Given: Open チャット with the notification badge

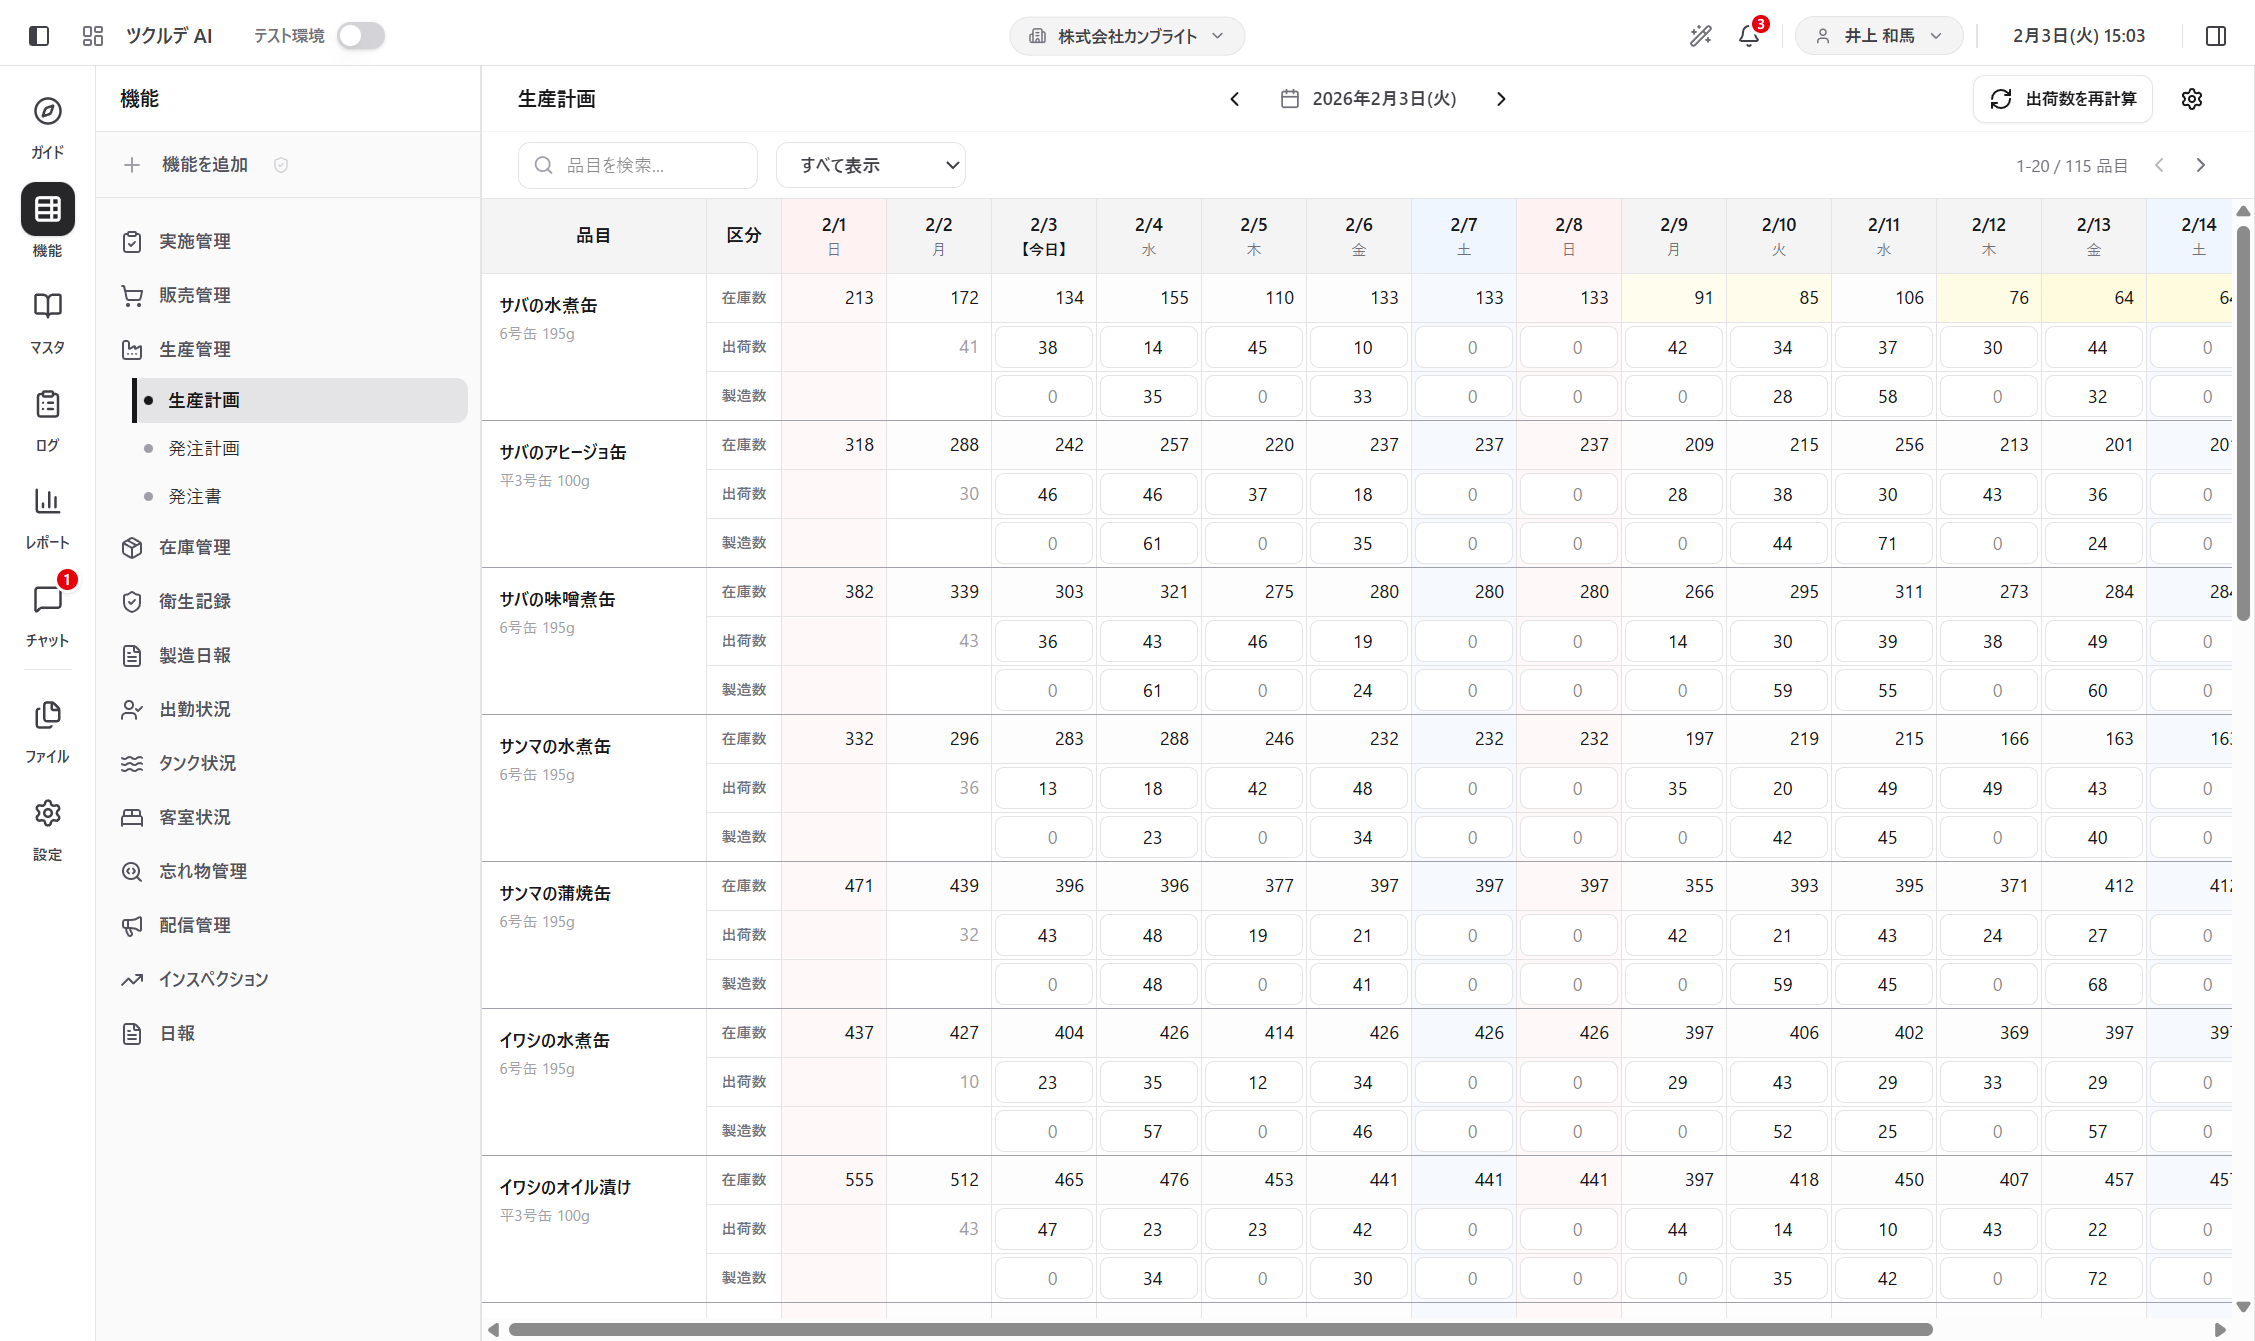Looking at the screenshot, I should point(46,613).
